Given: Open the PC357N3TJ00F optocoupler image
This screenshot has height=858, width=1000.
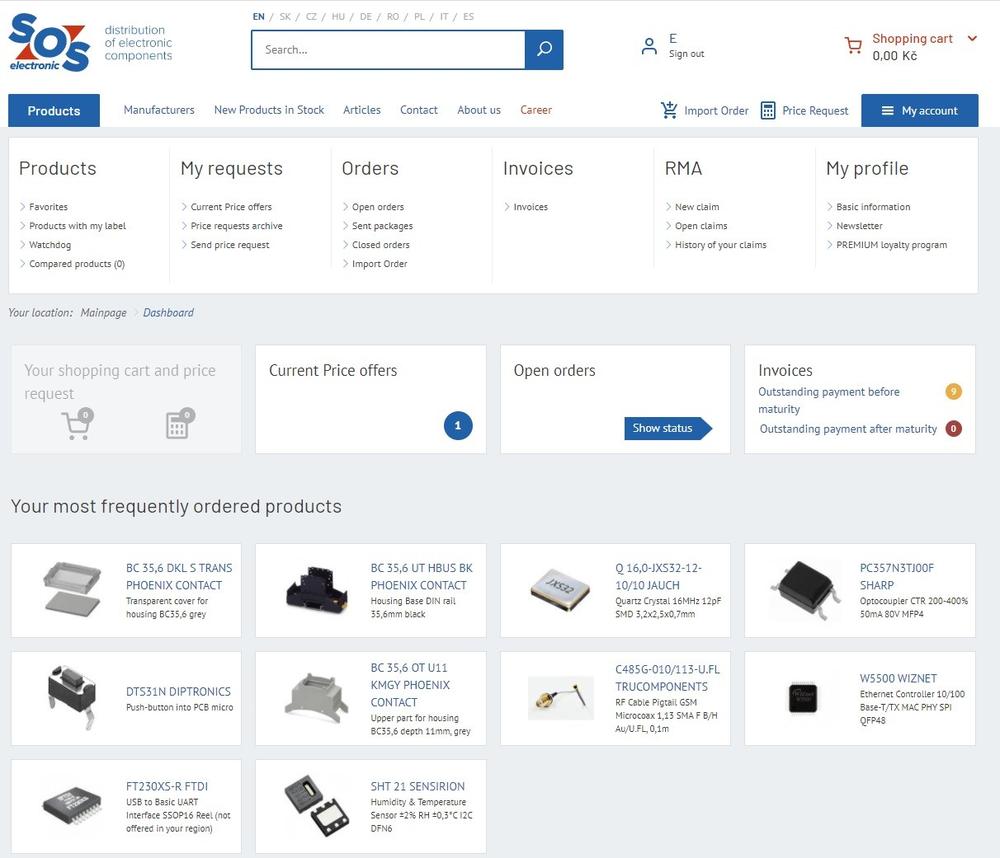Looking at the screenshot, I should pyautogui.click(x=805, y=590).
